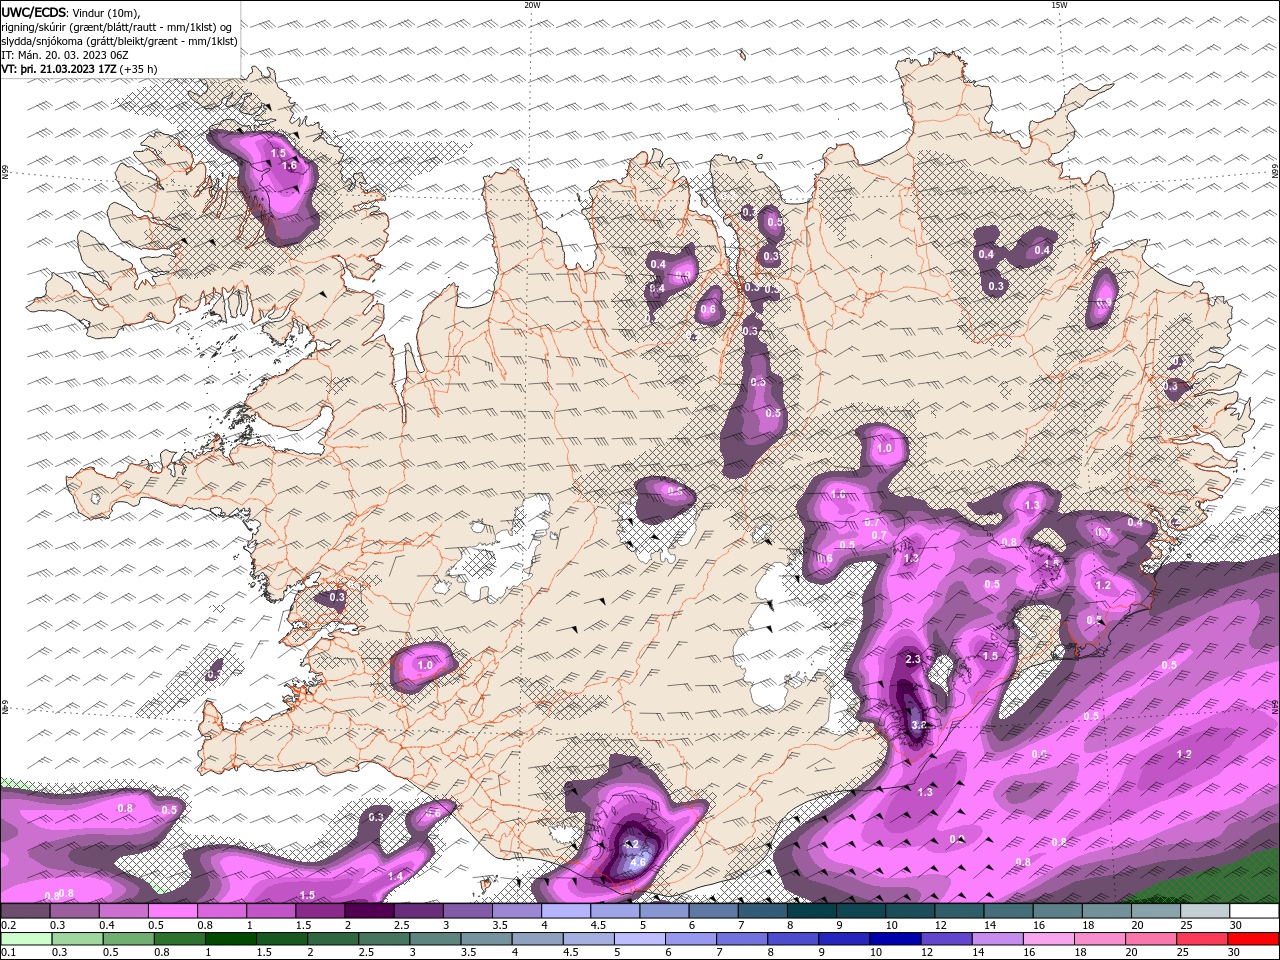Click the '(+35 h)' forecast offset text

click(x=138, y=69)
